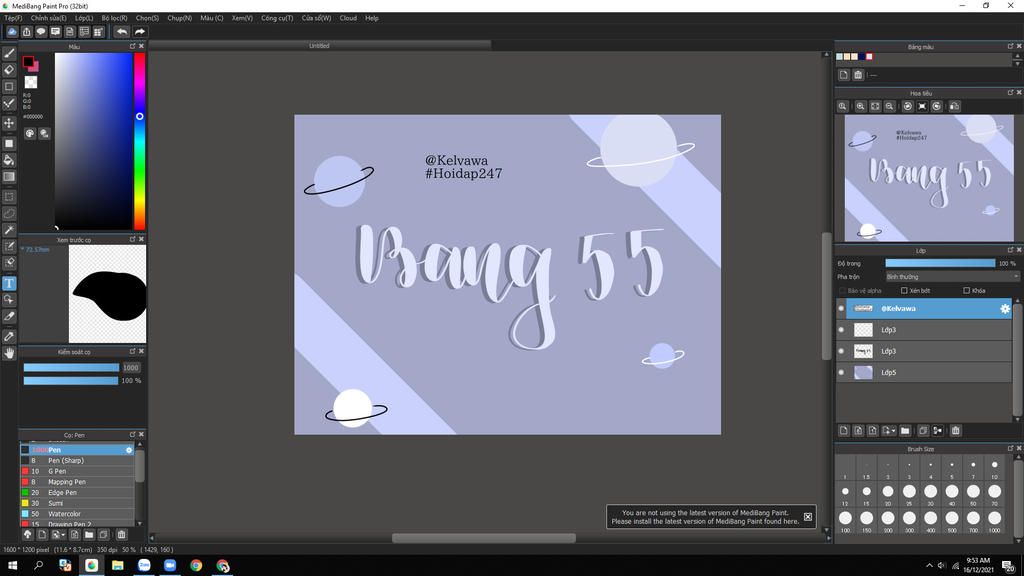Open File Explorer from taskbar
1024x576 pixels.
[118, 566]
